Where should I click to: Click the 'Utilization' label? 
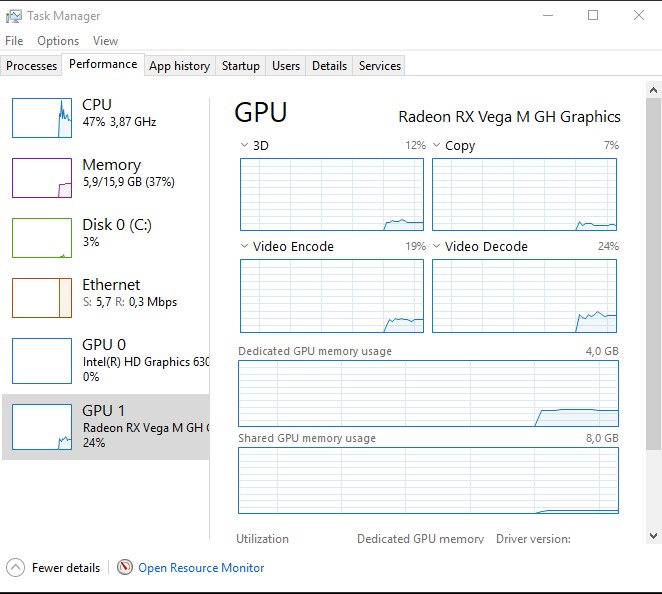(x=262, y=539)
